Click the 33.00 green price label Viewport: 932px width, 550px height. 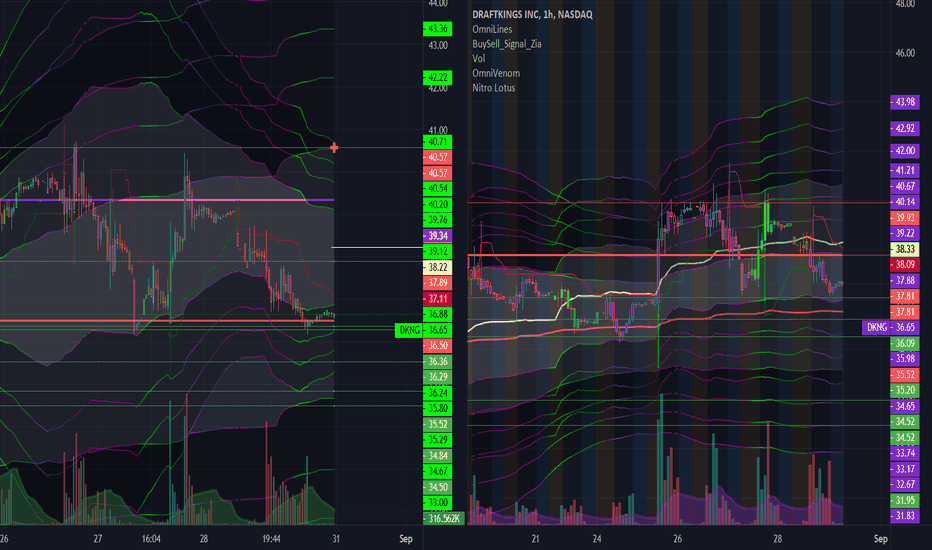(x=437, y=502)
